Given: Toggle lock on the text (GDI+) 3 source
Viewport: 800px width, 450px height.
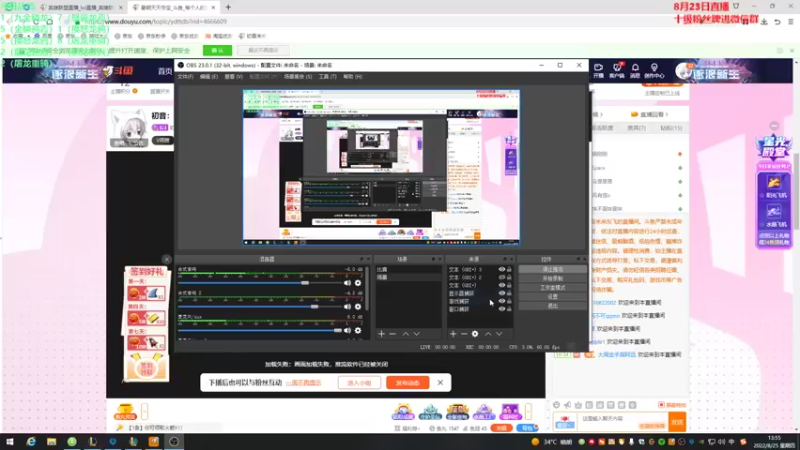Looking at the screenshot, I should [509, 269].
